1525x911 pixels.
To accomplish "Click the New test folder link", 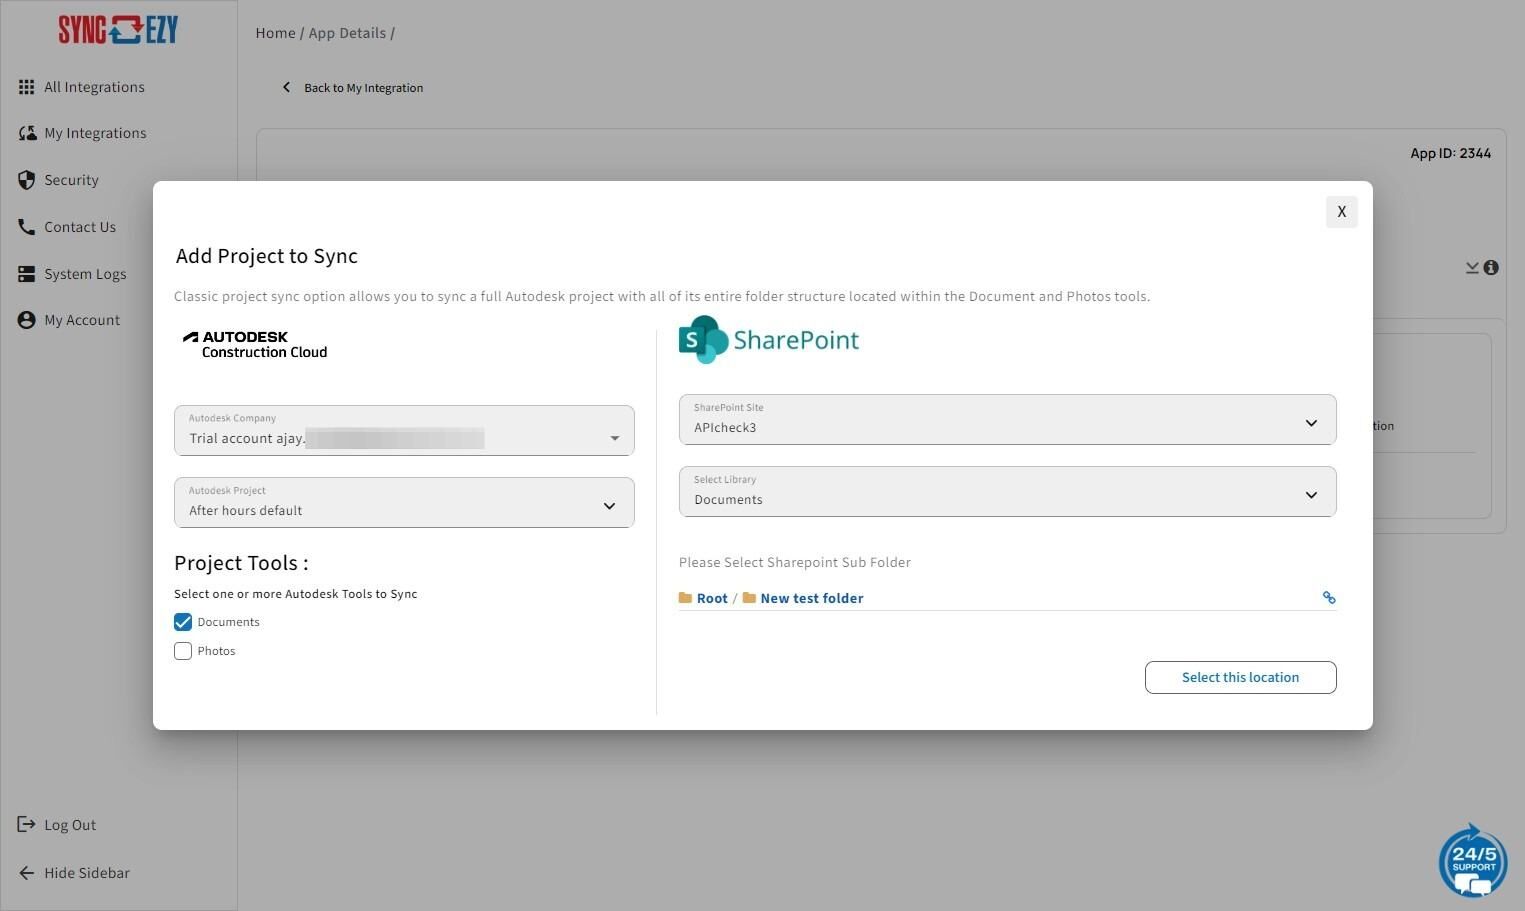I will click(x=812, y=598).
